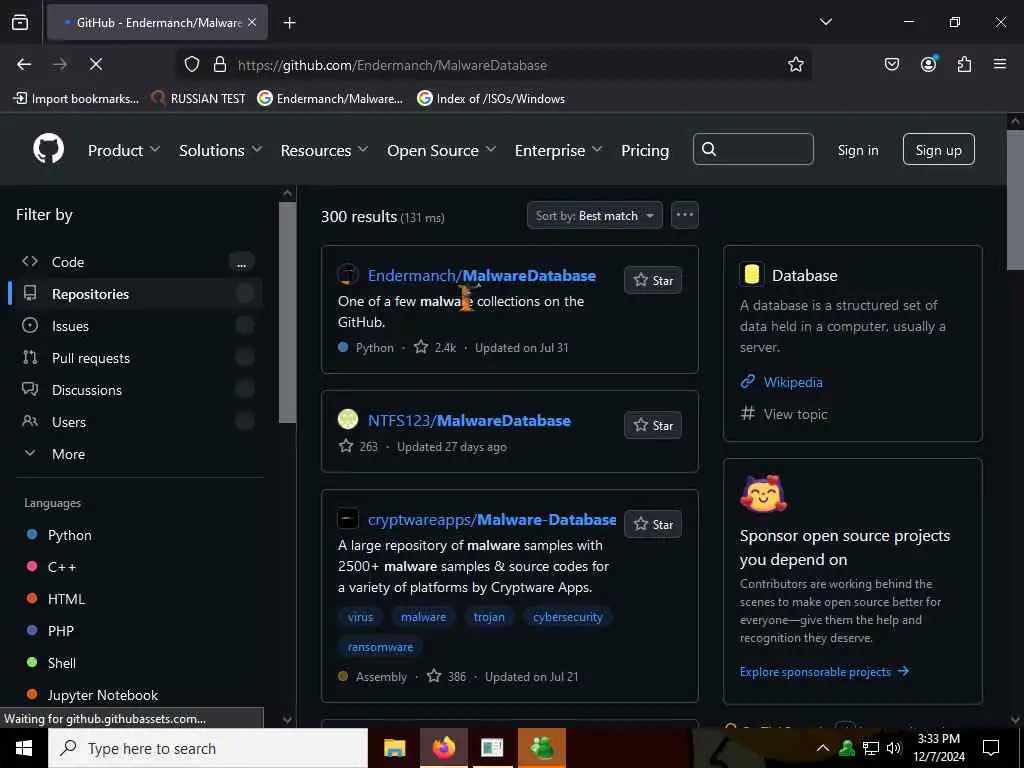1024x768 pixels.
Task: Select the Repositories filter
Action: [x=136, y=294]
